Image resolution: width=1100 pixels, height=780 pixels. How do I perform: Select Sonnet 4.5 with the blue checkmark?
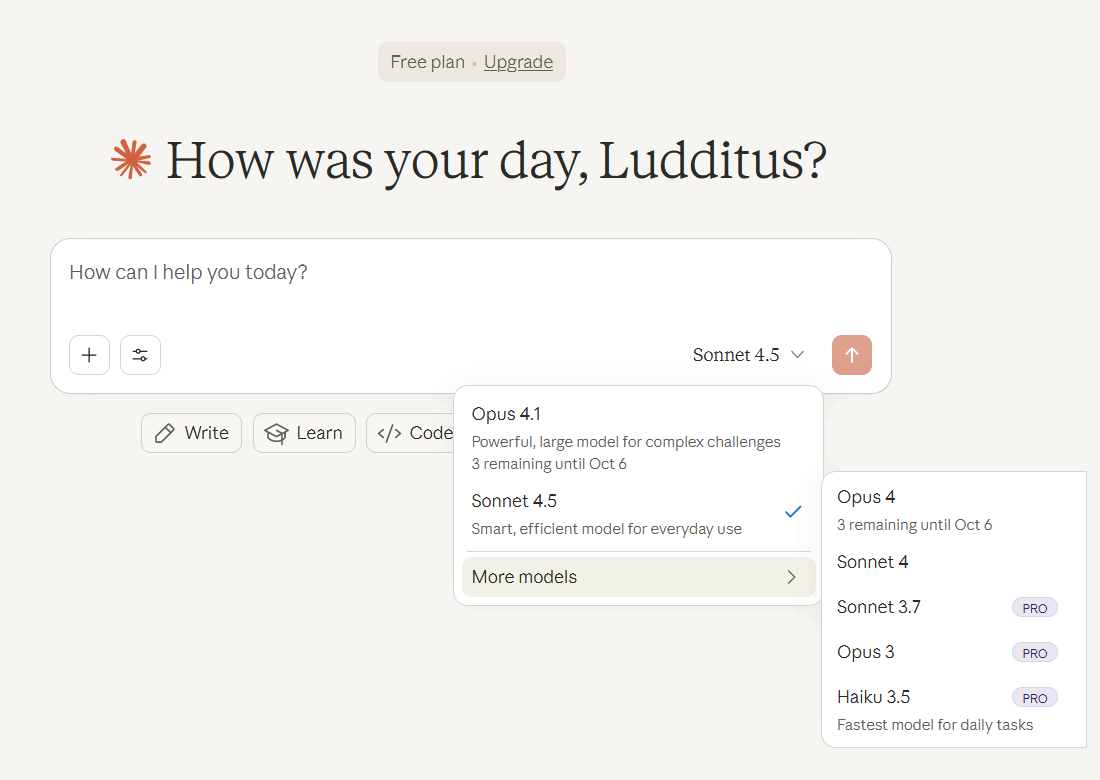(x=638, y=515)
